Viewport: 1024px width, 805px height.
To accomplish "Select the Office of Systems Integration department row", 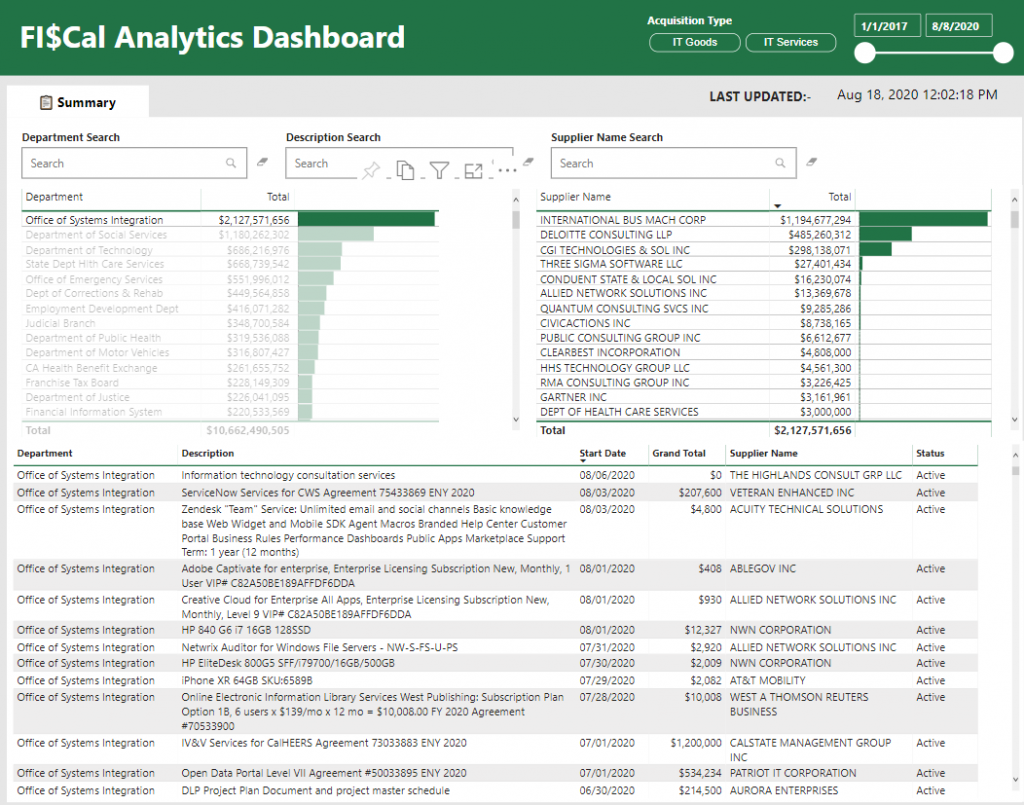I will coord(94,220).
